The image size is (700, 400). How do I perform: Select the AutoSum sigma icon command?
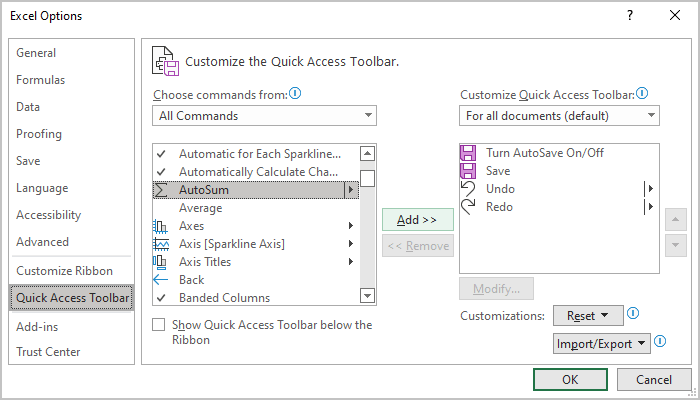161,190
